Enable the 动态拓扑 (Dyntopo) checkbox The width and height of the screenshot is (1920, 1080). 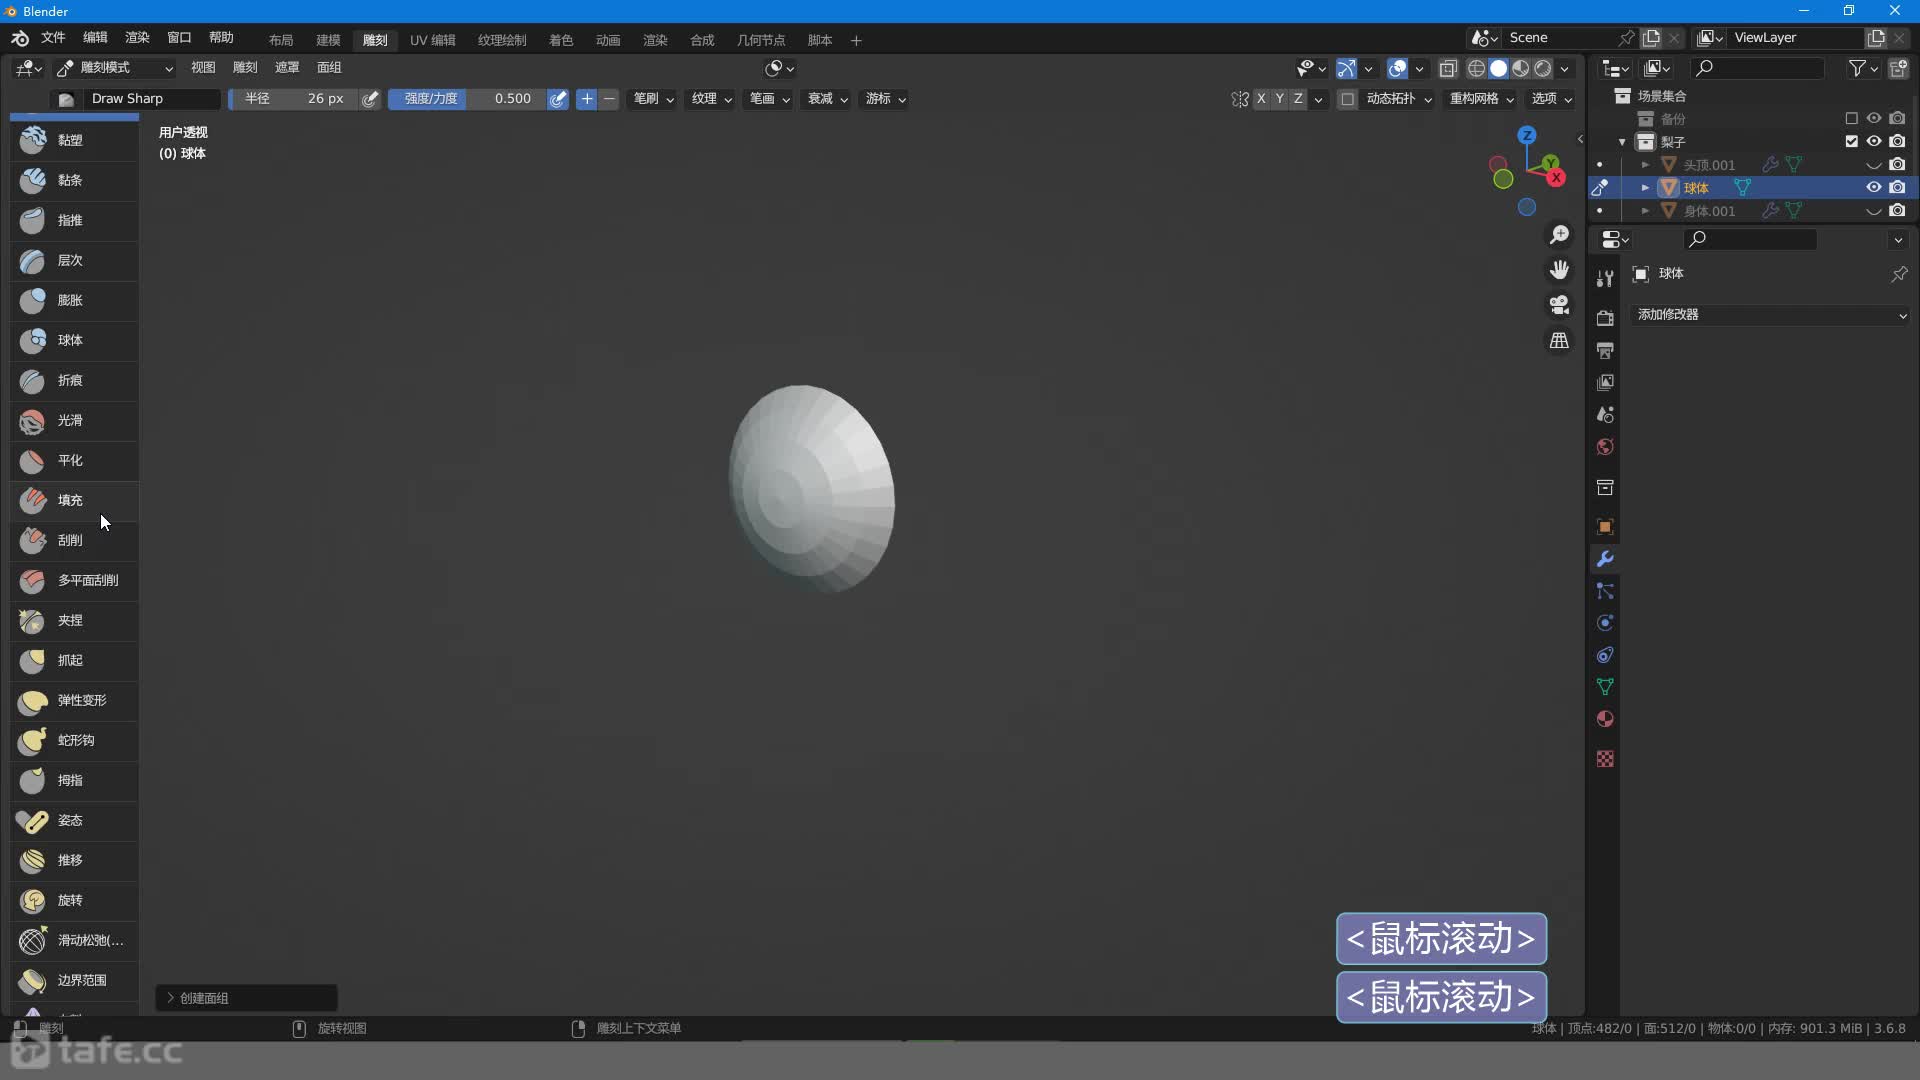tap(1348, 99)
